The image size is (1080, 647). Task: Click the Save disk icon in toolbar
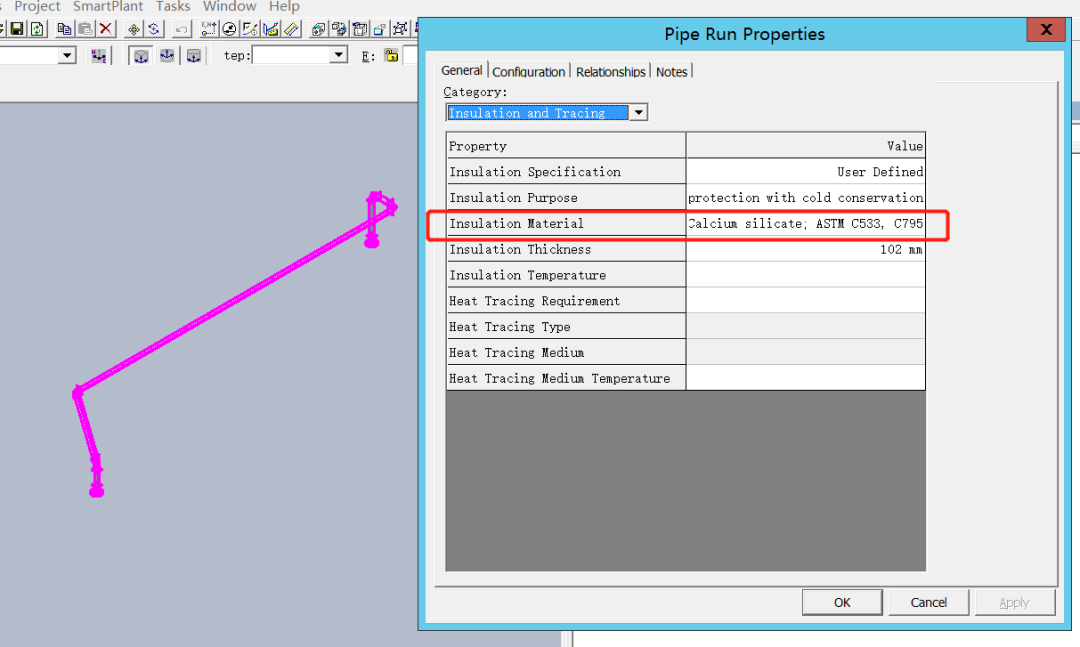17,29
